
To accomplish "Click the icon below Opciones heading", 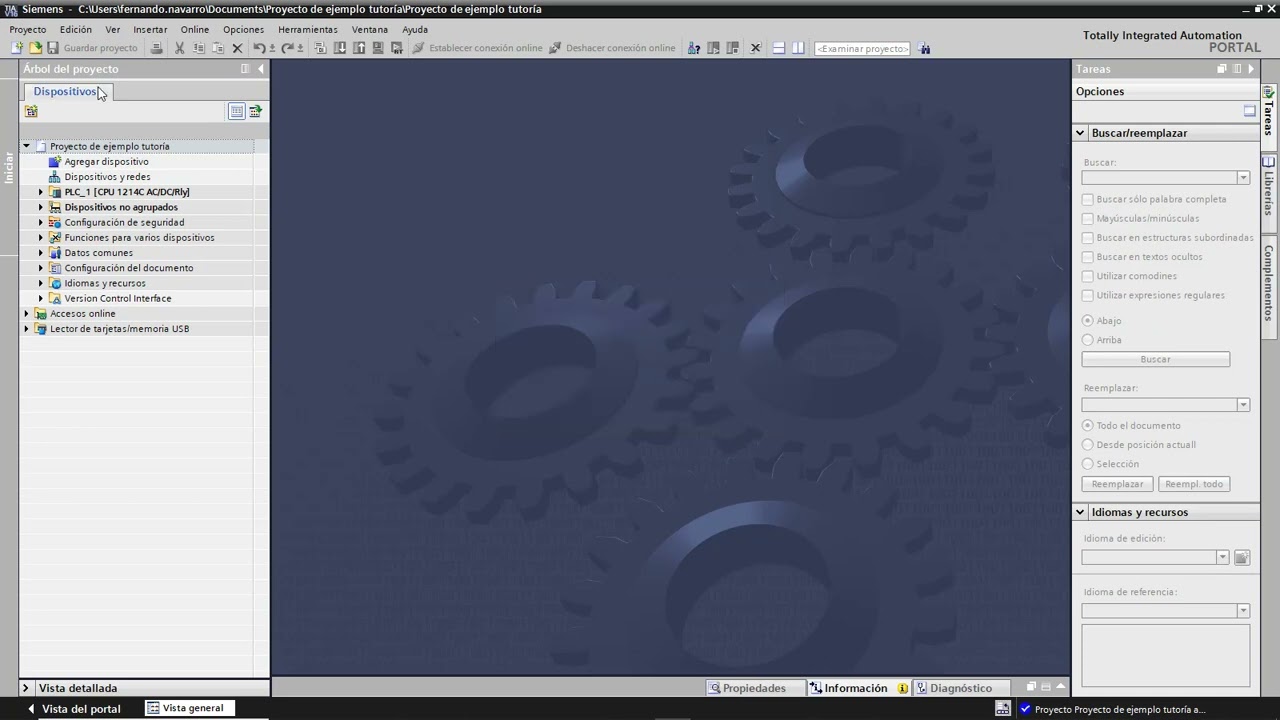I will (1250, 111).
